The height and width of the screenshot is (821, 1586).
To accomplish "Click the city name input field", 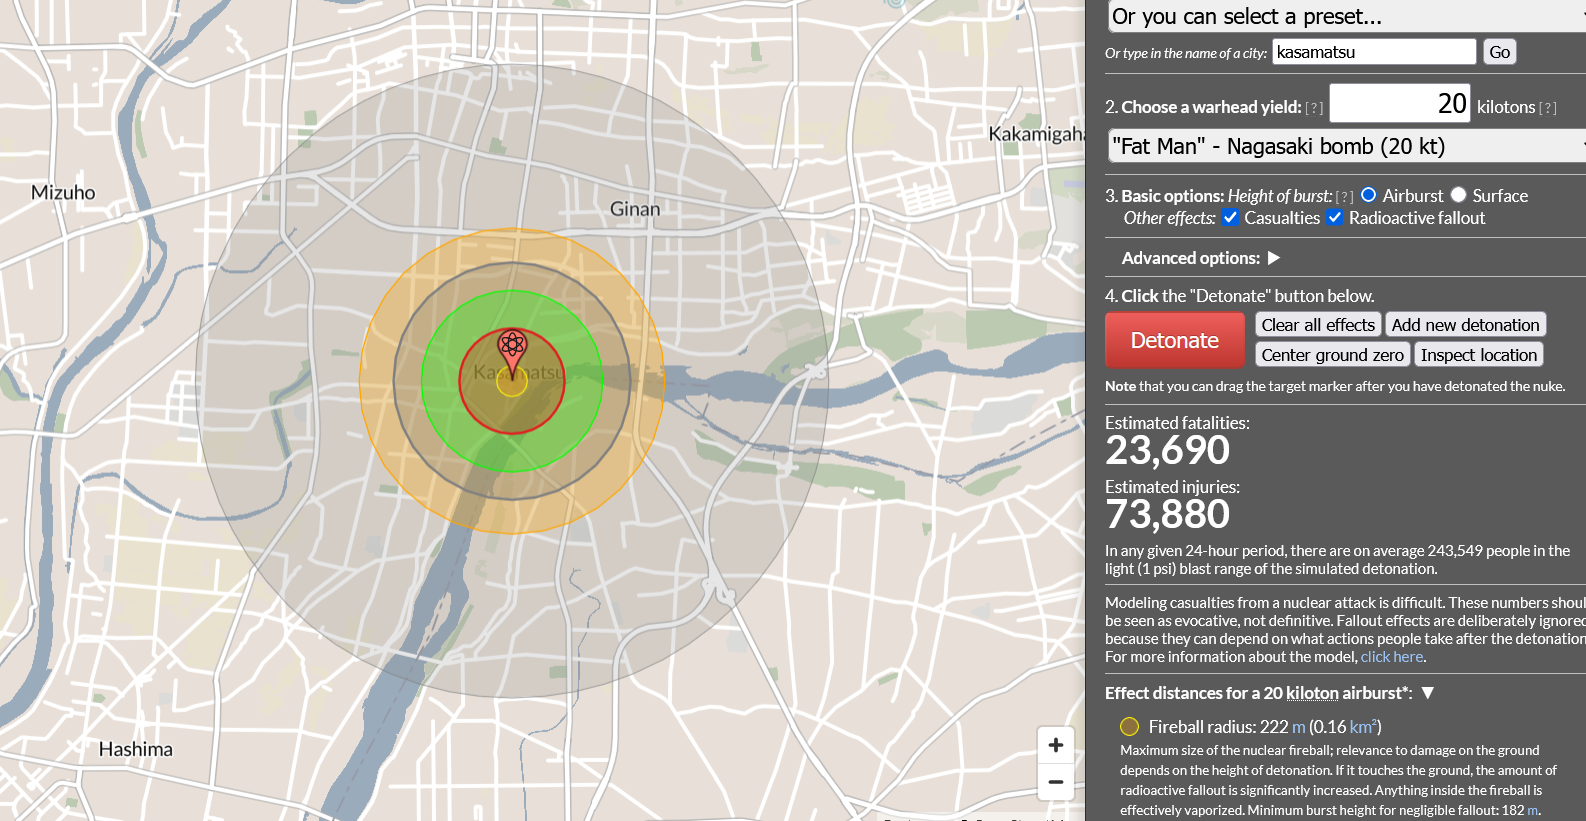I will click(1374, 52).
